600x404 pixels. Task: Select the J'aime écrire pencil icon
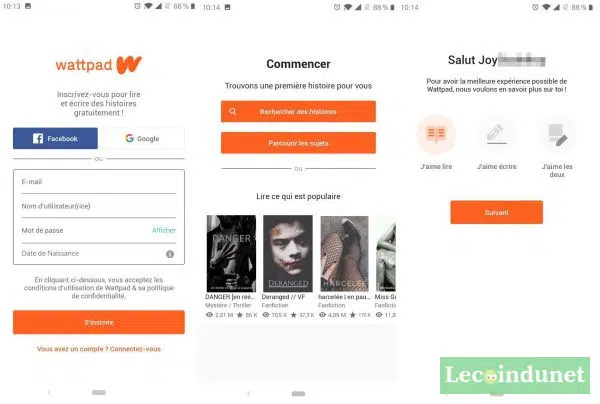496,134
